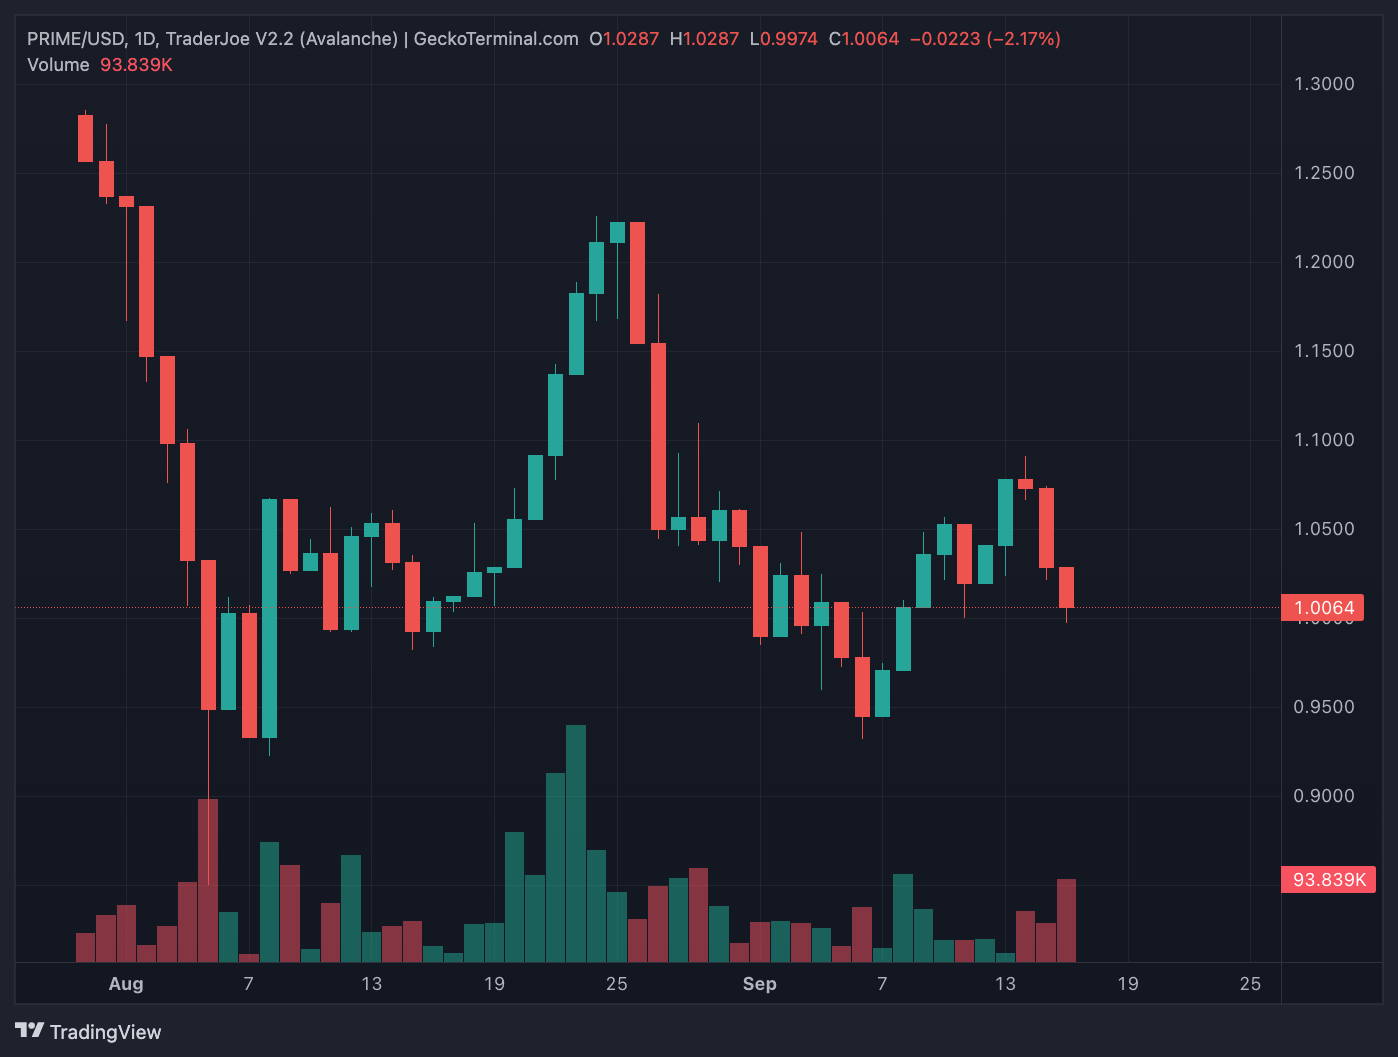
Task: Click the first red candlestick near 1.2800
Action: point(85,138)
